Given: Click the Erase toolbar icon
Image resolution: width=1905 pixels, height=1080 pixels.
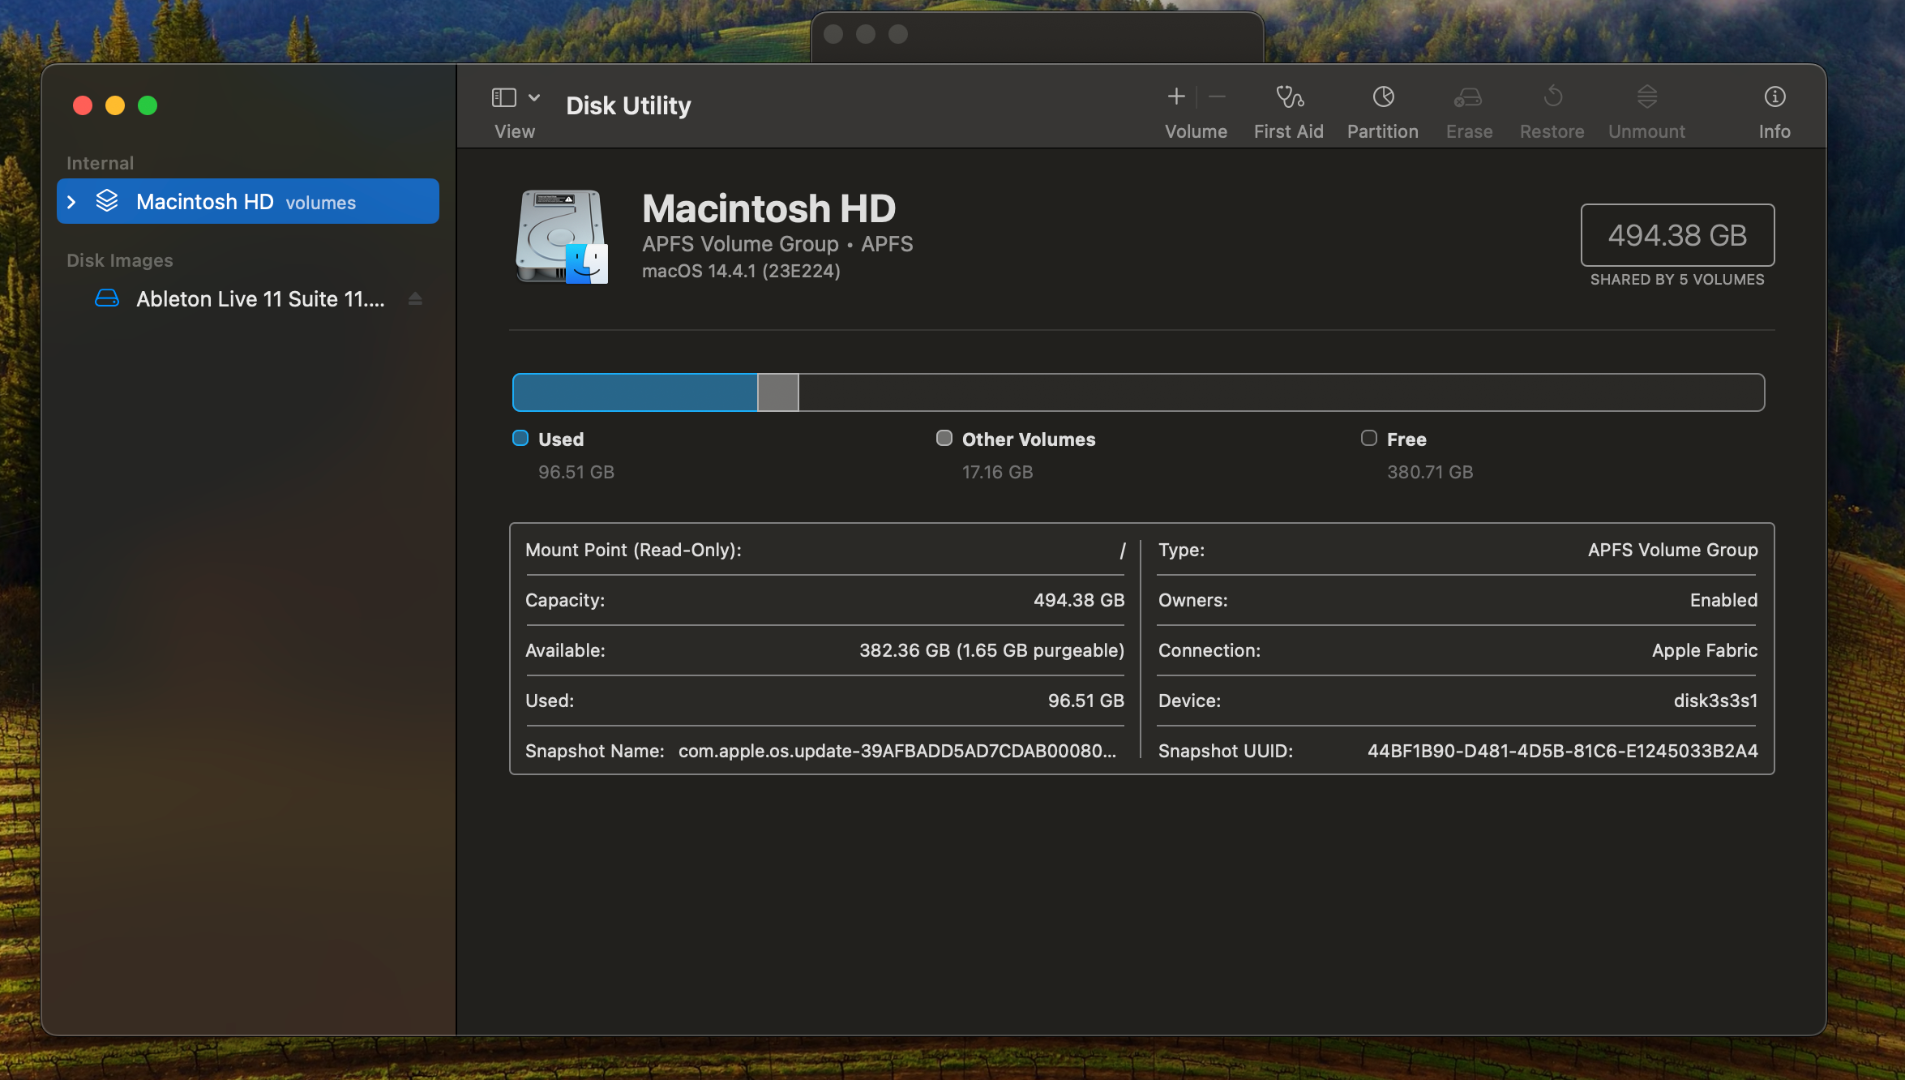Looking at the screenshot, I should coord(1468,96).
